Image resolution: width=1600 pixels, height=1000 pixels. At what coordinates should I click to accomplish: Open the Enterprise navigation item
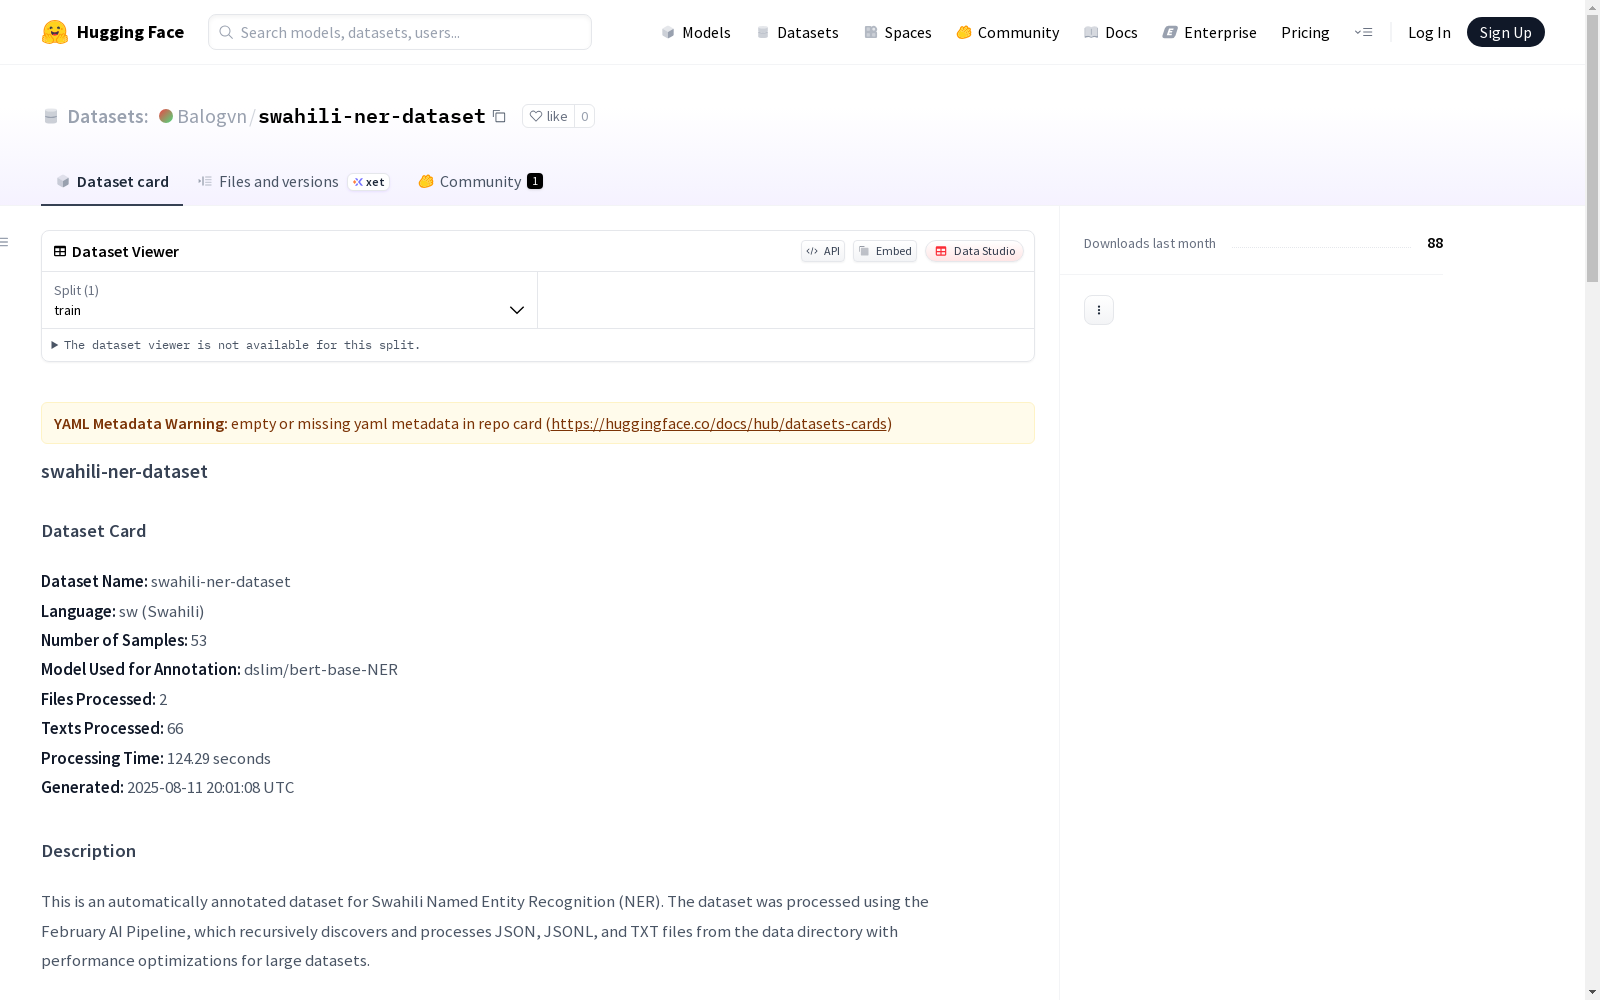[1209, 32]
